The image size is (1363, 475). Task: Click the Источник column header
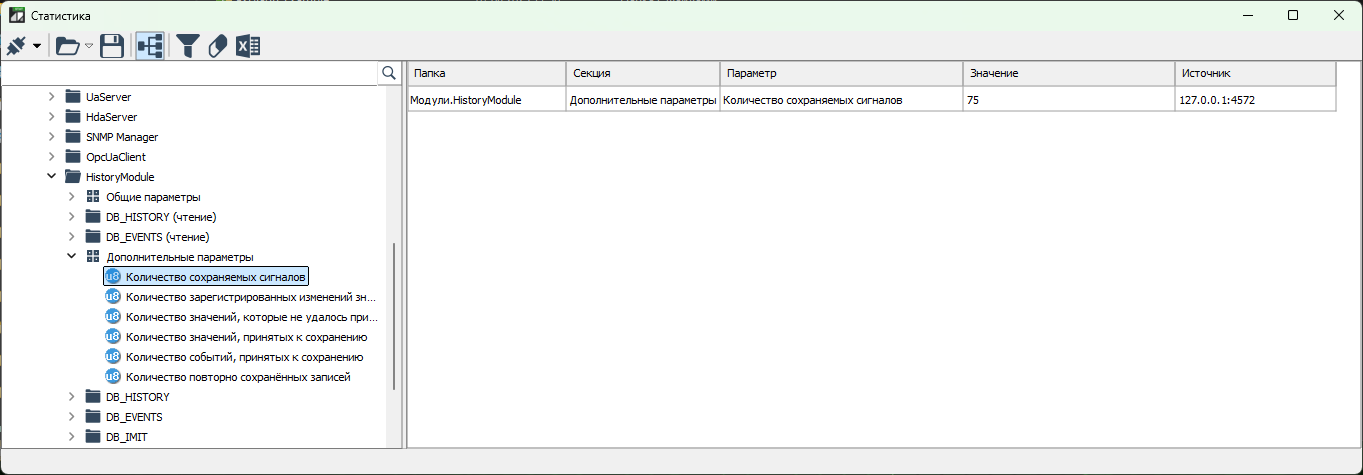1254,74
